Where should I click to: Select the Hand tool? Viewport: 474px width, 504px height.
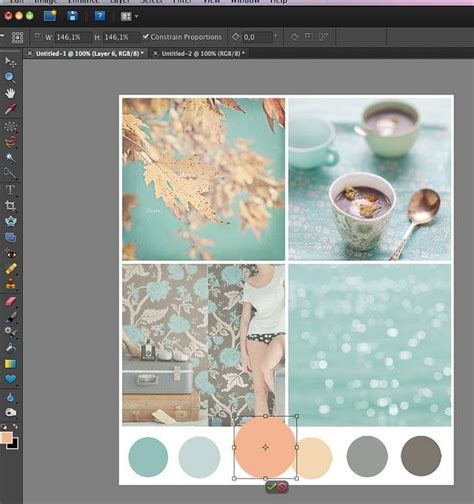pos(10,93)
